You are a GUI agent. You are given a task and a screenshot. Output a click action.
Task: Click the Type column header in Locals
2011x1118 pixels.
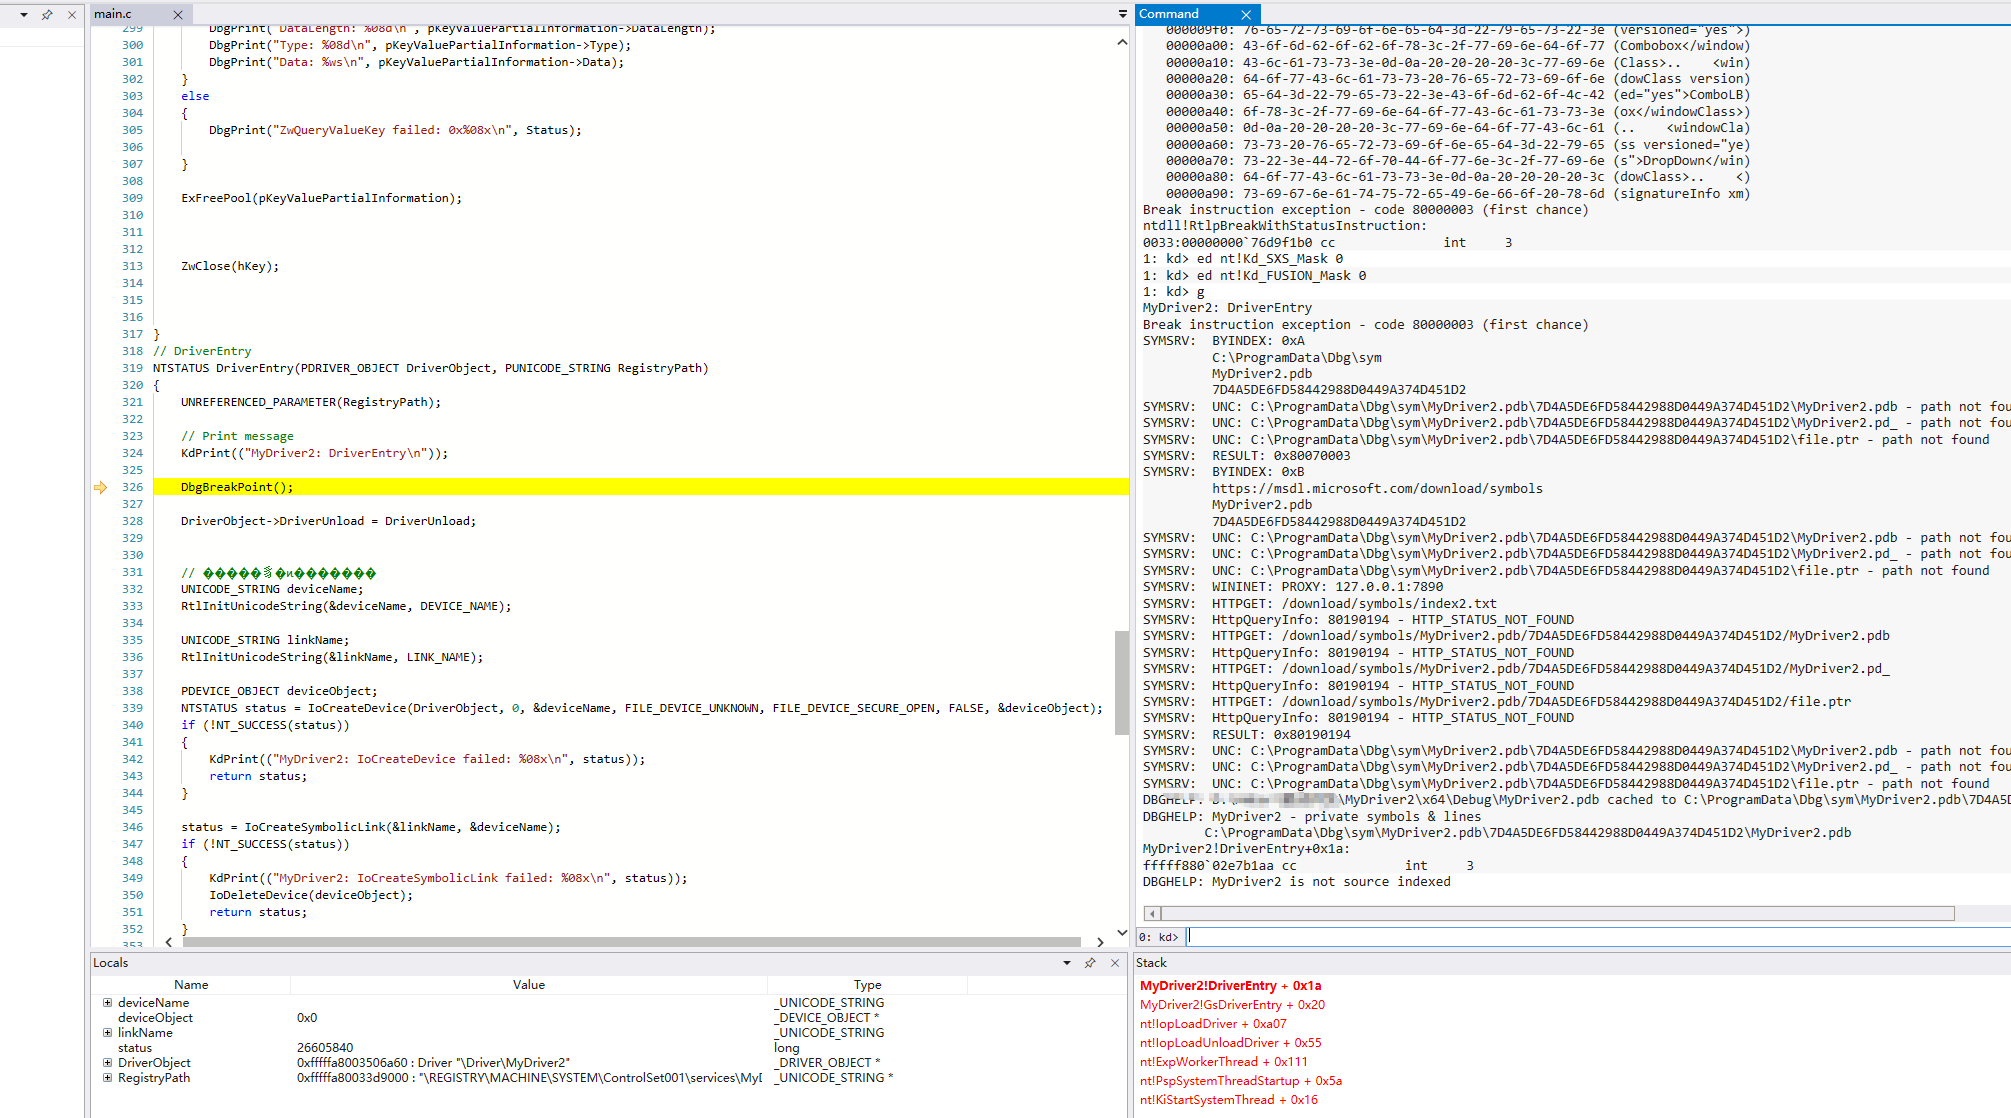pyautogui.click(x=868, y=985)
